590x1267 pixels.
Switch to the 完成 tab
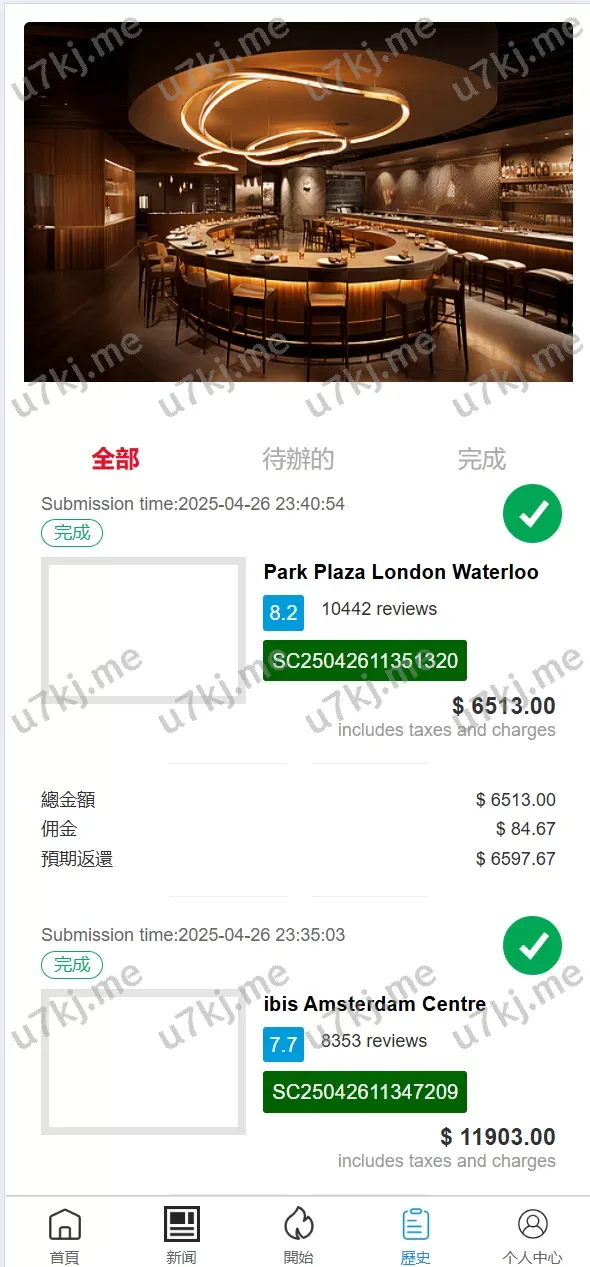tap(482, 459)
